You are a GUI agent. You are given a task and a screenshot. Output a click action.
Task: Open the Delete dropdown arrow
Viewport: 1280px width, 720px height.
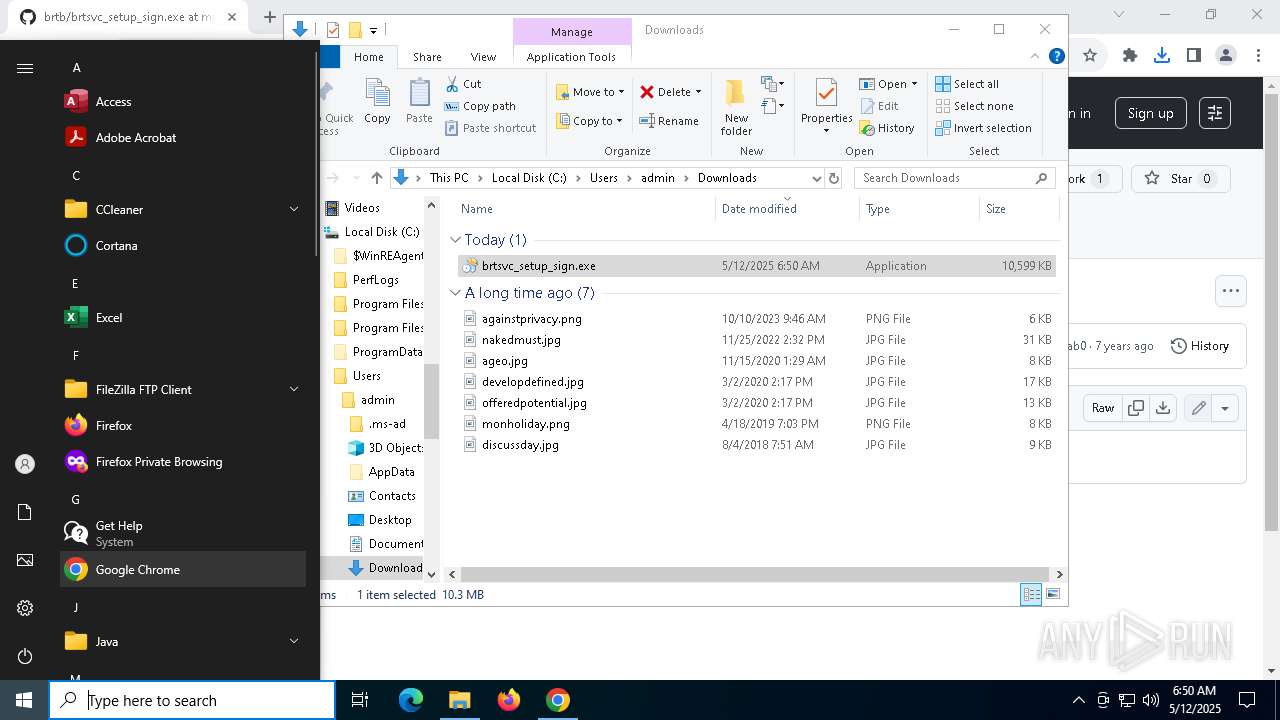[698, 92]
